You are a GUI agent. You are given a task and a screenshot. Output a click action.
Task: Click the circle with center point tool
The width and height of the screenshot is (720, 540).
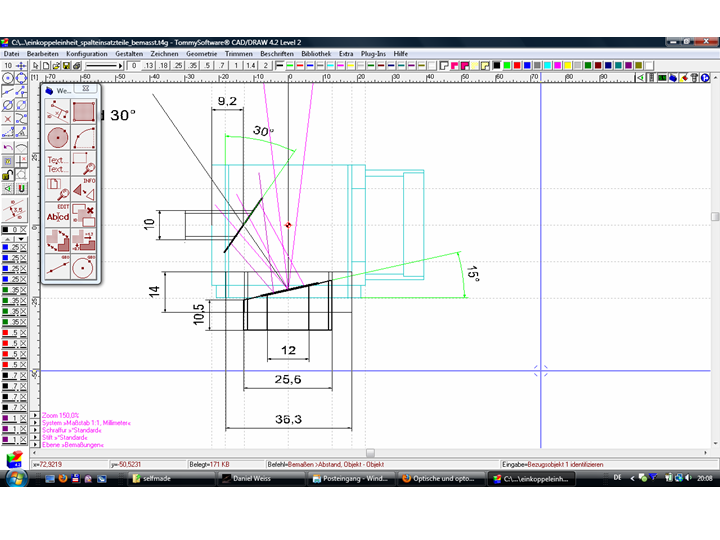pos(58,137)
